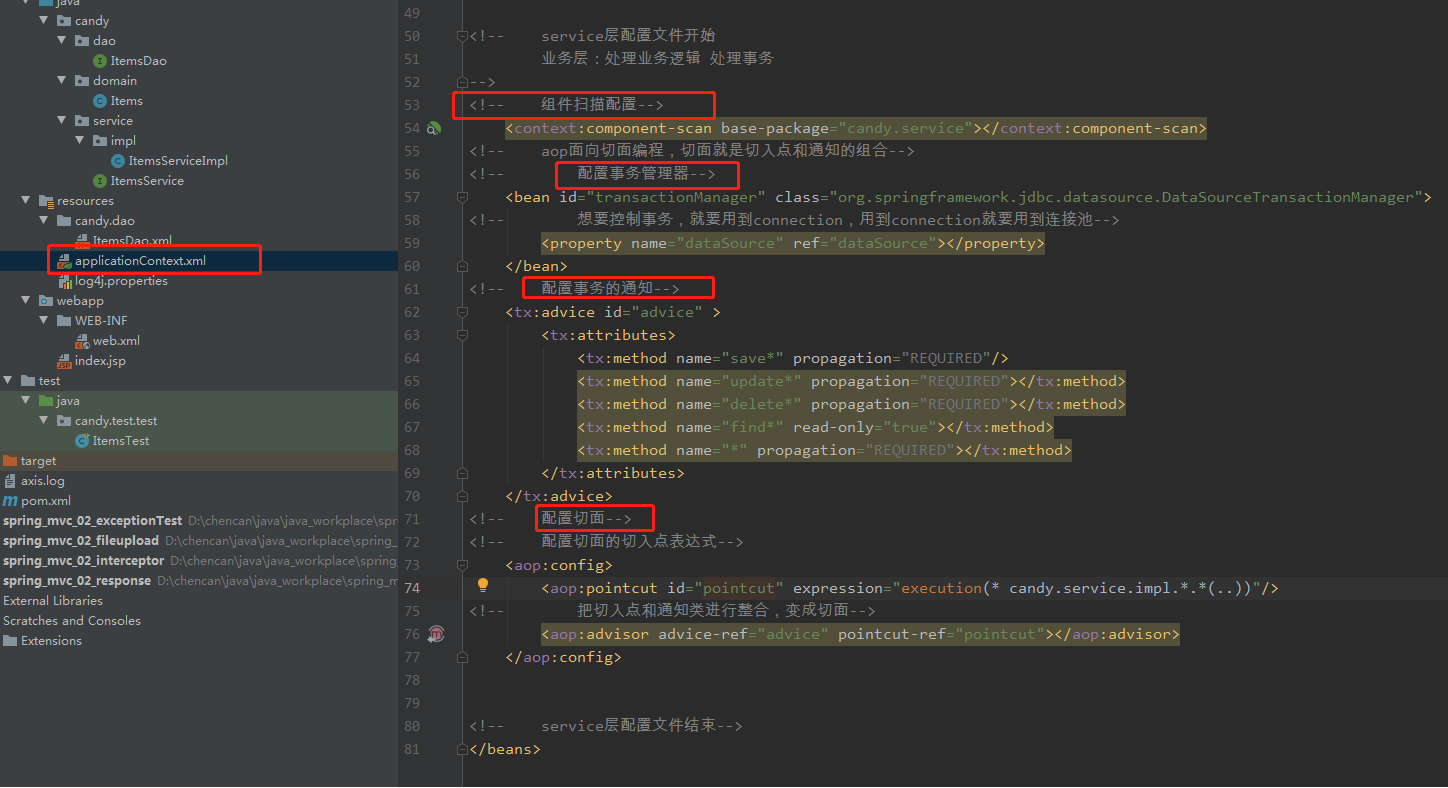Viewport: 1448px width, 788px height.
Task: Select the spring_mvc_02_interceptor module
Action: click(x=84, y=561)
